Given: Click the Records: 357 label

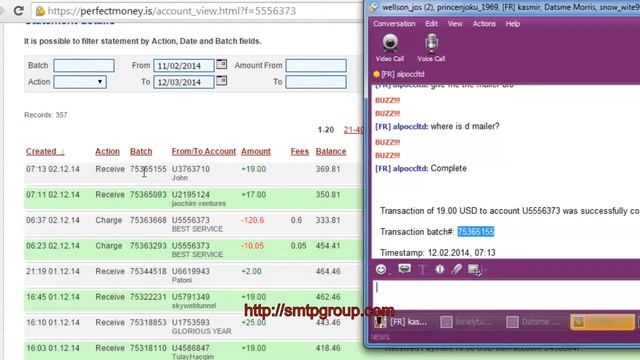Looking at the screenshot, I should 46,115.
